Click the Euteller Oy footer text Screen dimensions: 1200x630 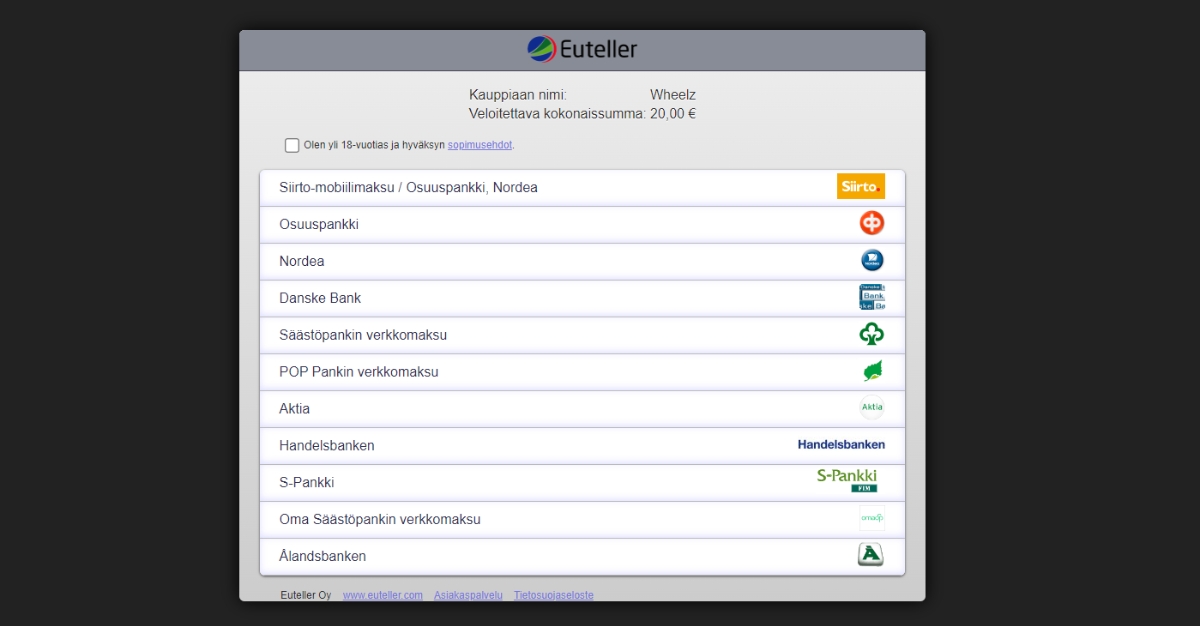pyautogui.click(x=306, y=595)
